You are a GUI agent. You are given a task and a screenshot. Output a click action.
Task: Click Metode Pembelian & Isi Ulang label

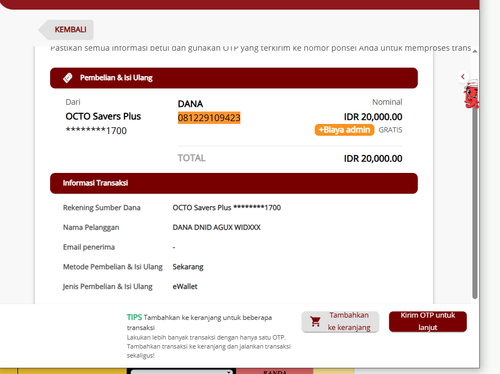pyautogui.click(x=113, y=267)
